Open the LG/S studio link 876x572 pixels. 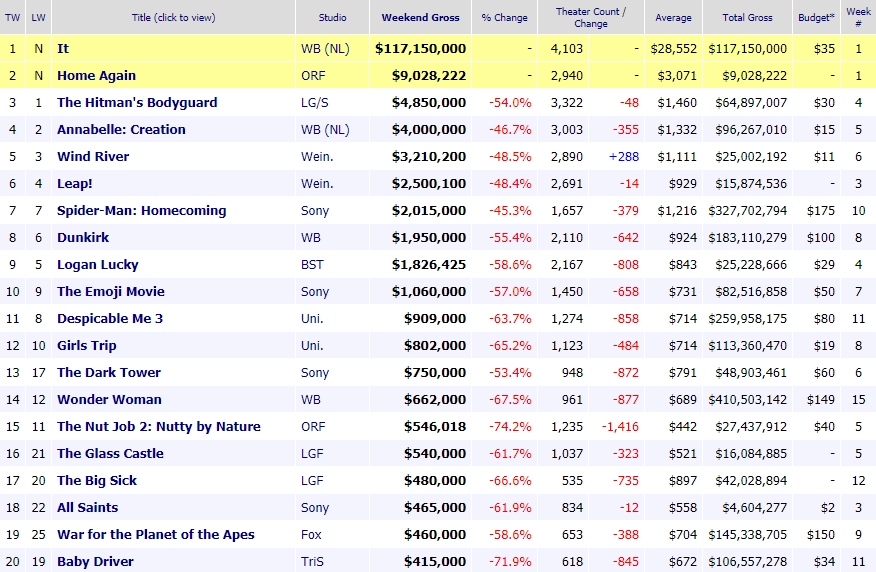click(x=315, y=103)
